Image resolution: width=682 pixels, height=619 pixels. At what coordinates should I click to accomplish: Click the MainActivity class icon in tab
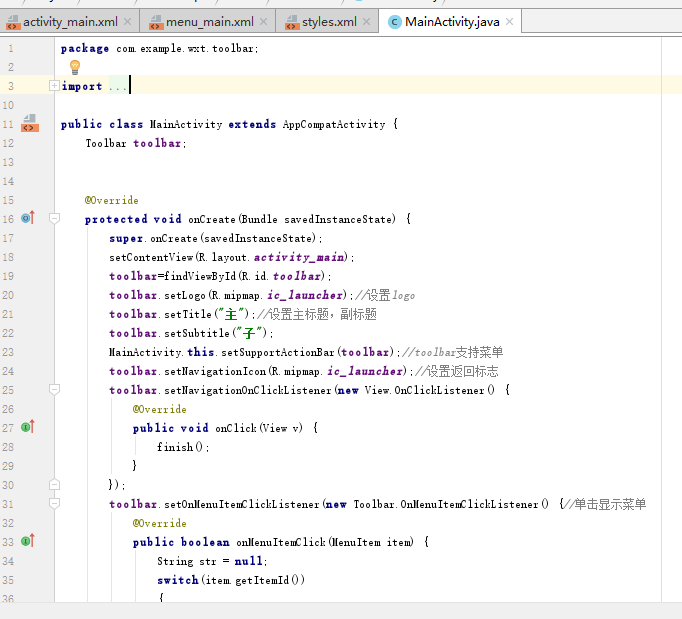[394, 22]
